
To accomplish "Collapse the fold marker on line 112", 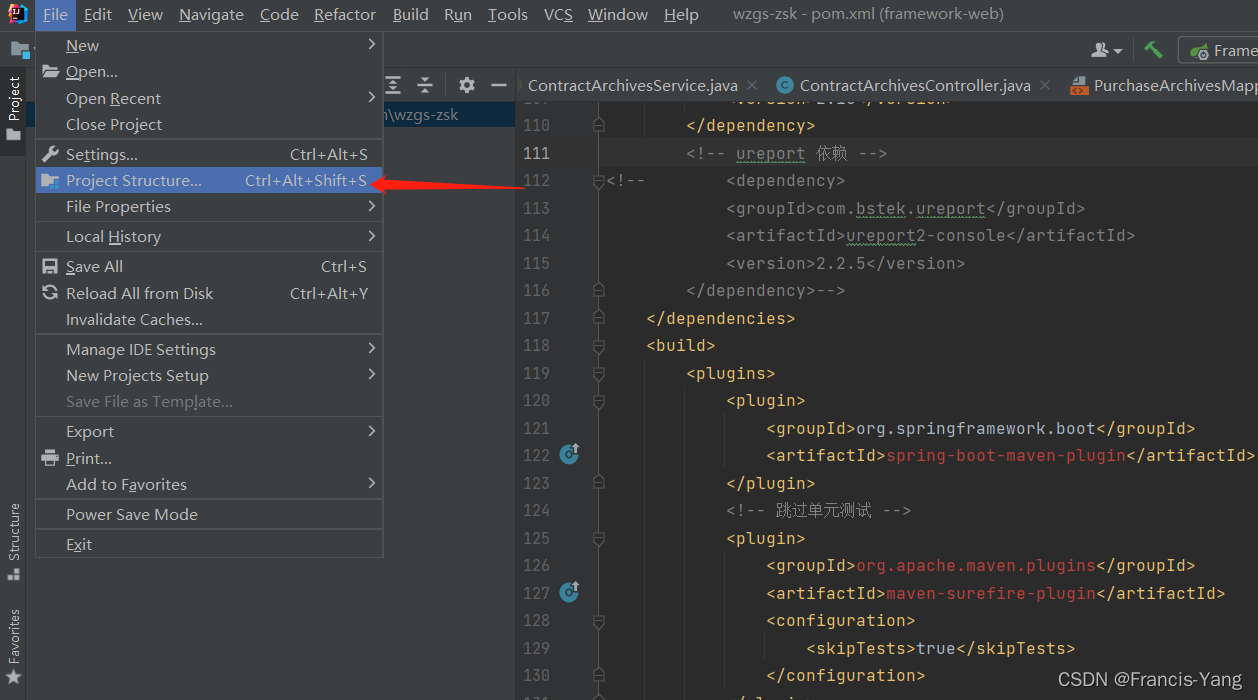I will [598, 181].
